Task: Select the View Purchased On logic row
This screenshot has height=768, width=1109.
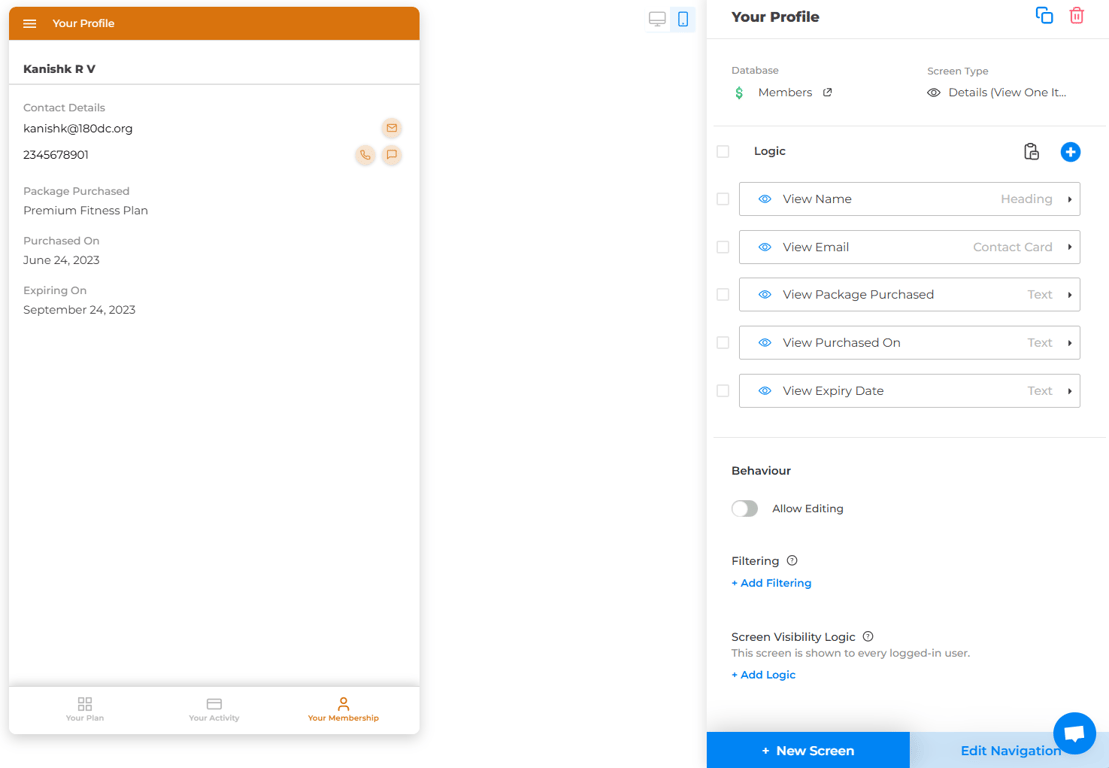Action: (910, 343)
